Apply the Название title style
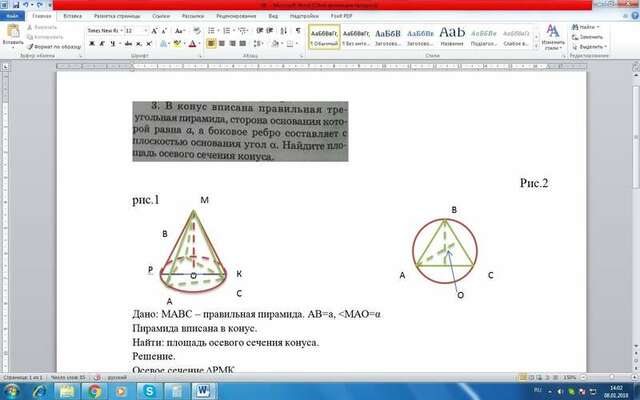 [452, 36]
